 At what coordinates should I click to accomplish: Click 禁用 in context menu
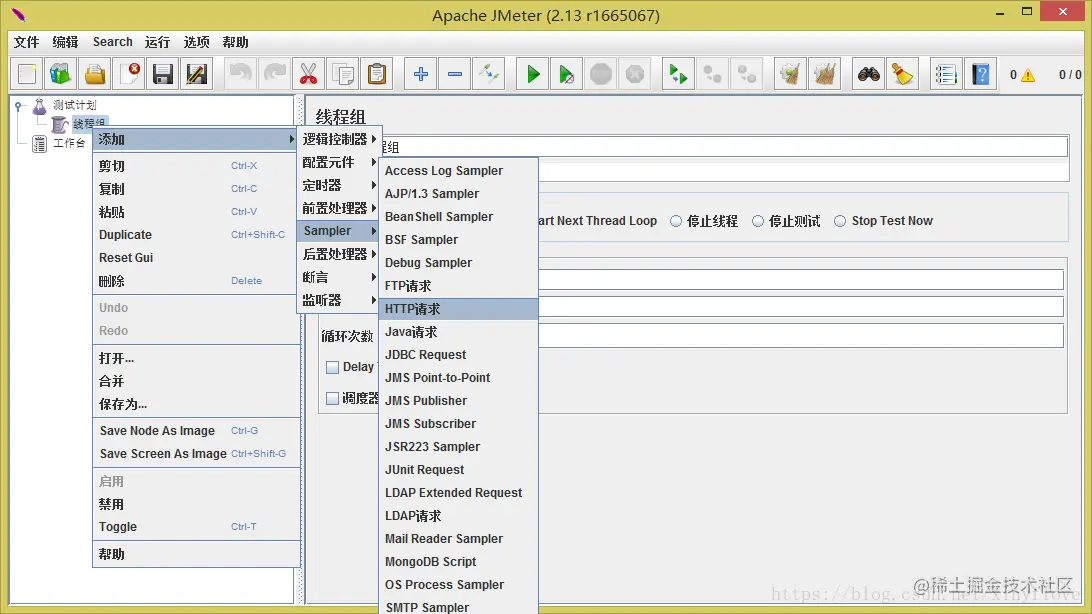pyautogui.click(x=196, y=504)
